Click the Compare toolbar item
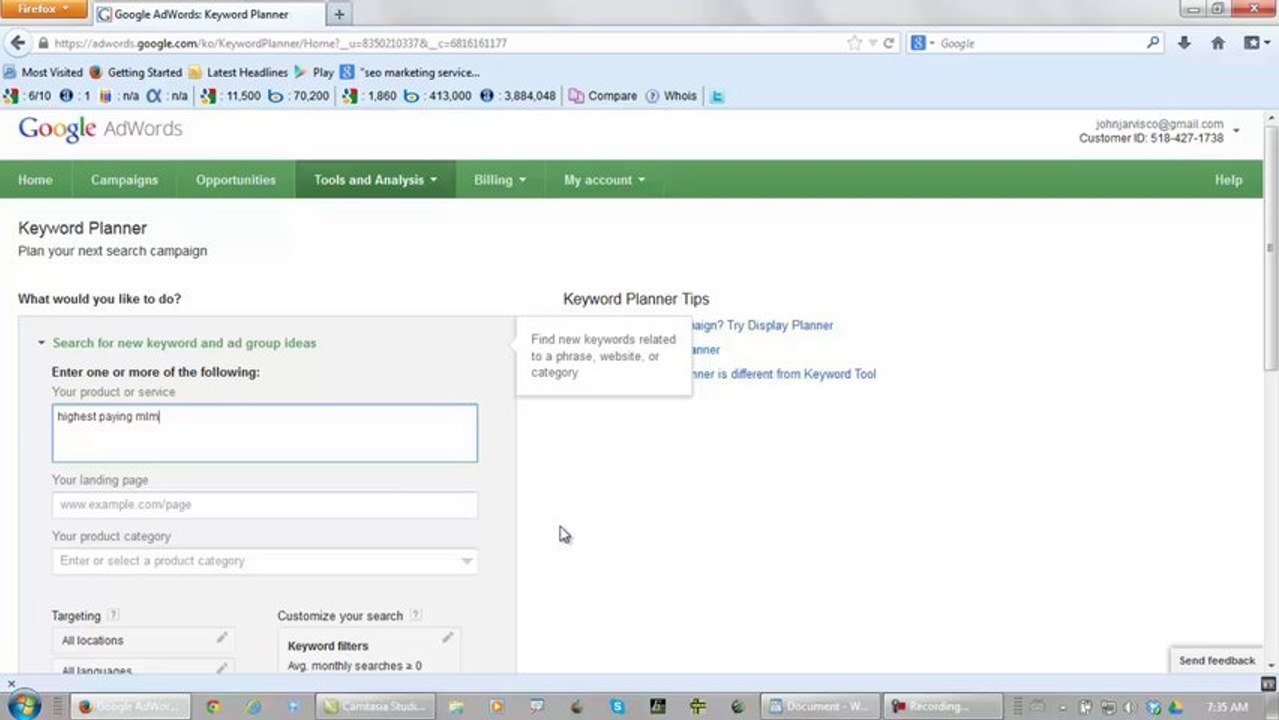The image size is (1279, 720). pos(603,96)
